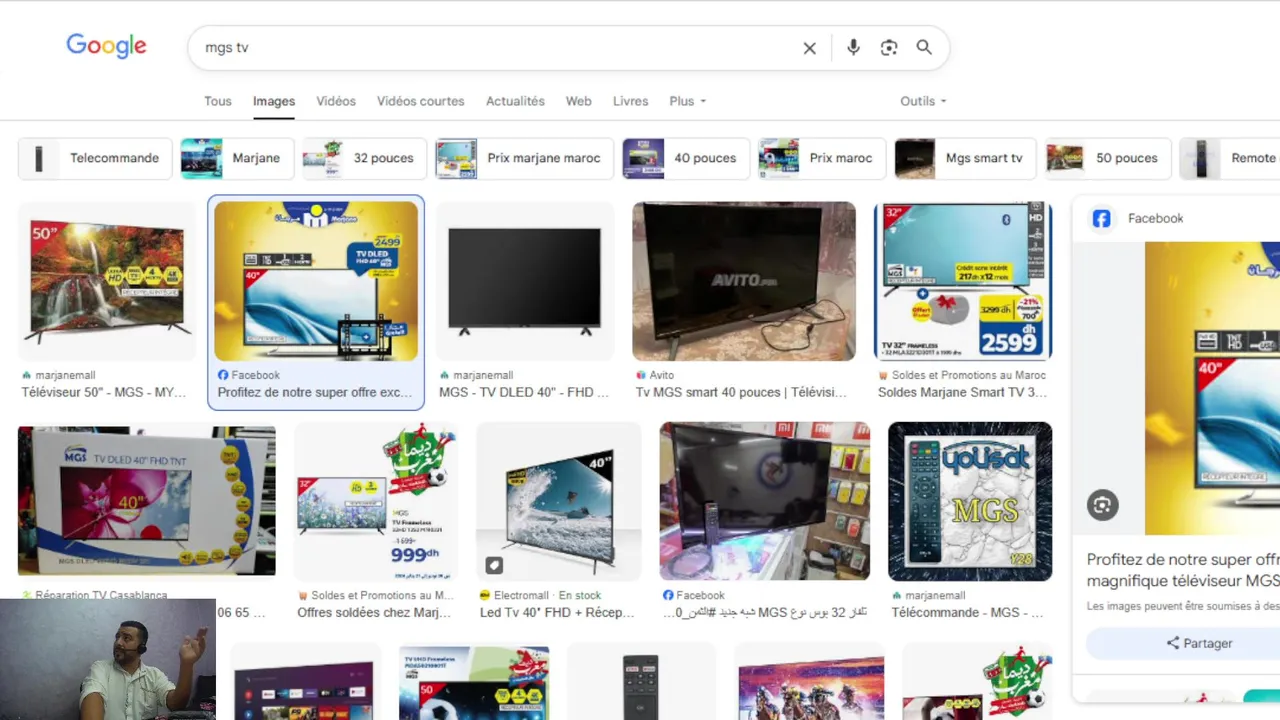This screenshot has height=720, width=1280.
Task: Open Google Lens image search
Action: click(889, 48)
